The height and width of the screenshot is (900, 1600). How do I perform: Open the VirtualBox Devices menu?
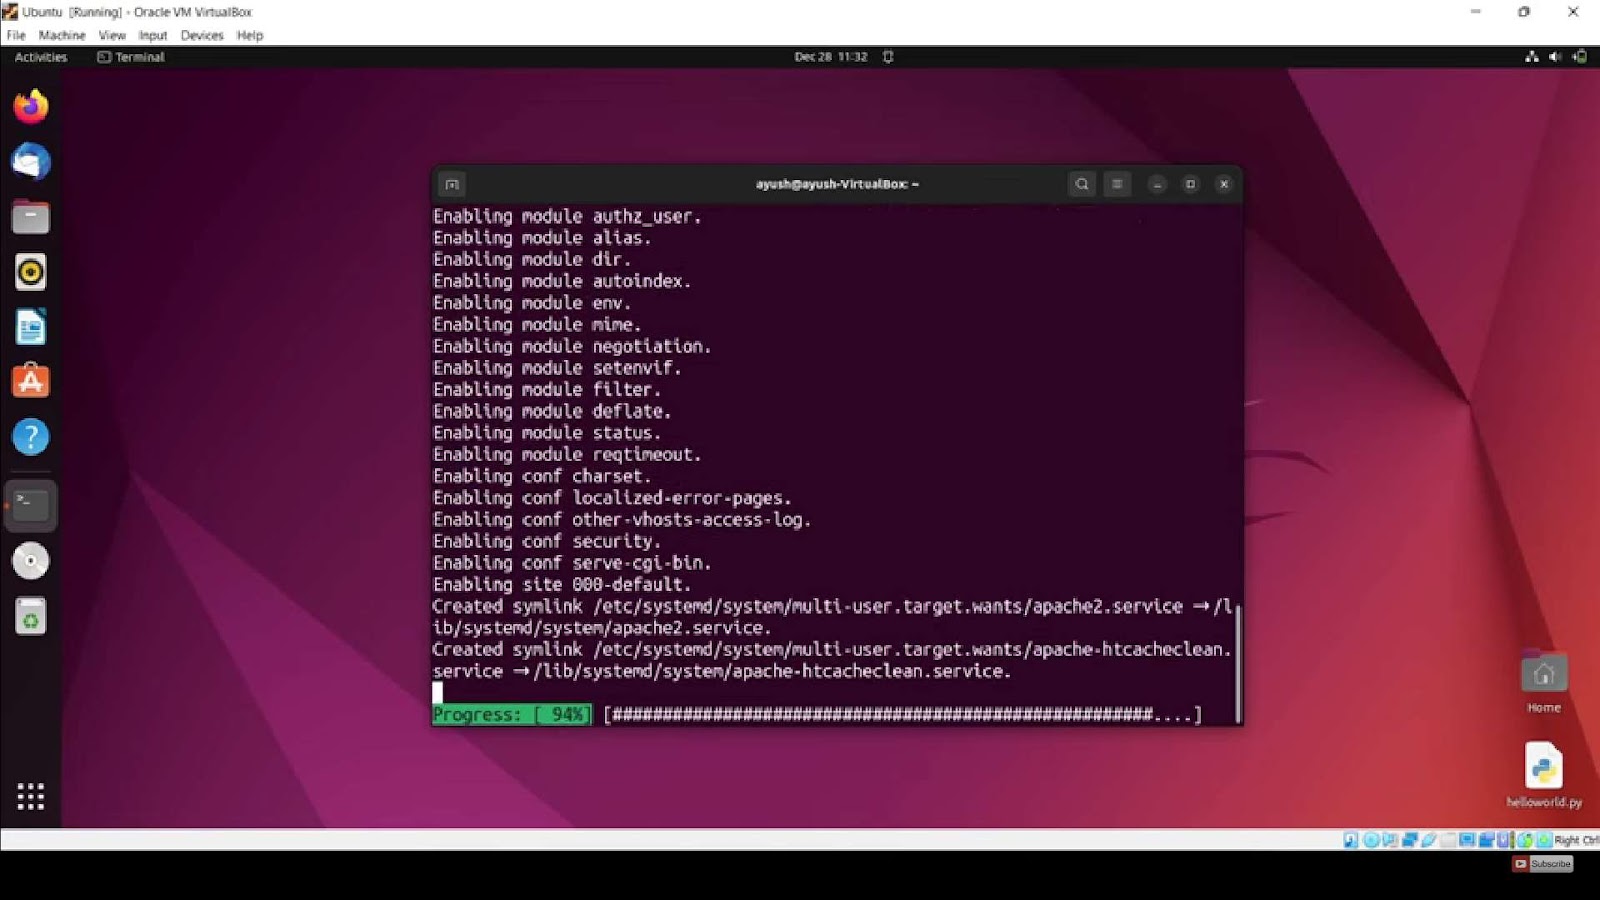(202, 35)
